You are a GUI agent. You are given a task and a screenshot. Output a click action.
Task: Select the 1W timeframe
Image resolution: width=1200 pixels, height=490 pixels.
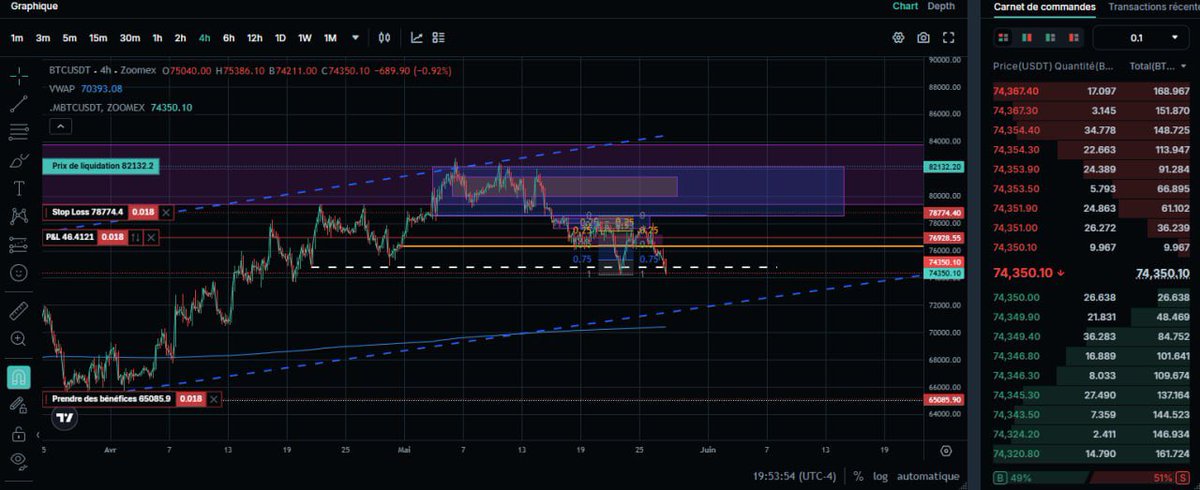point(305,38)
